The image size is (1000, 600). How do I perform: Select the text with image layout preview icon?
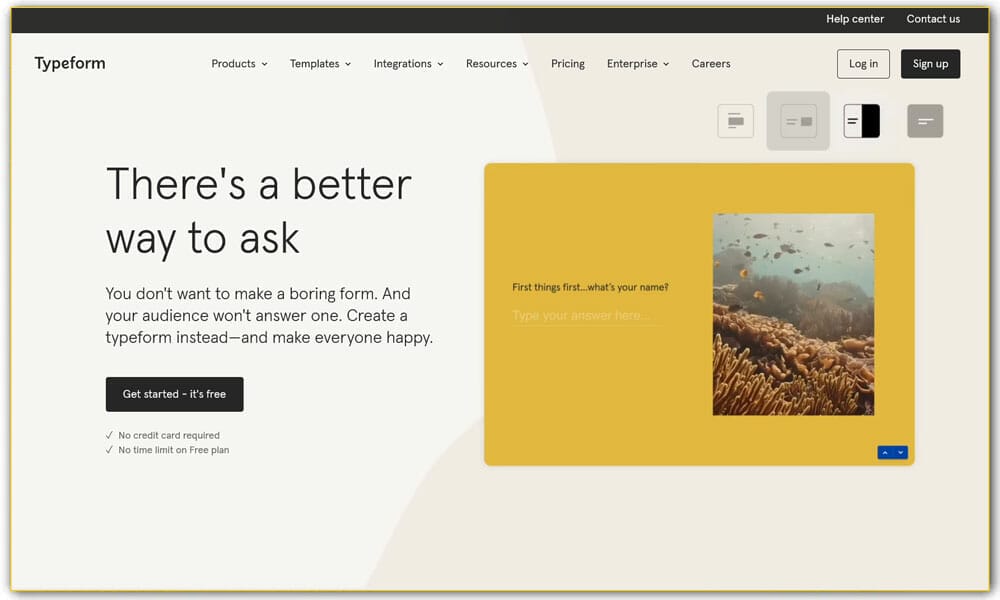[x=797, y=120]
